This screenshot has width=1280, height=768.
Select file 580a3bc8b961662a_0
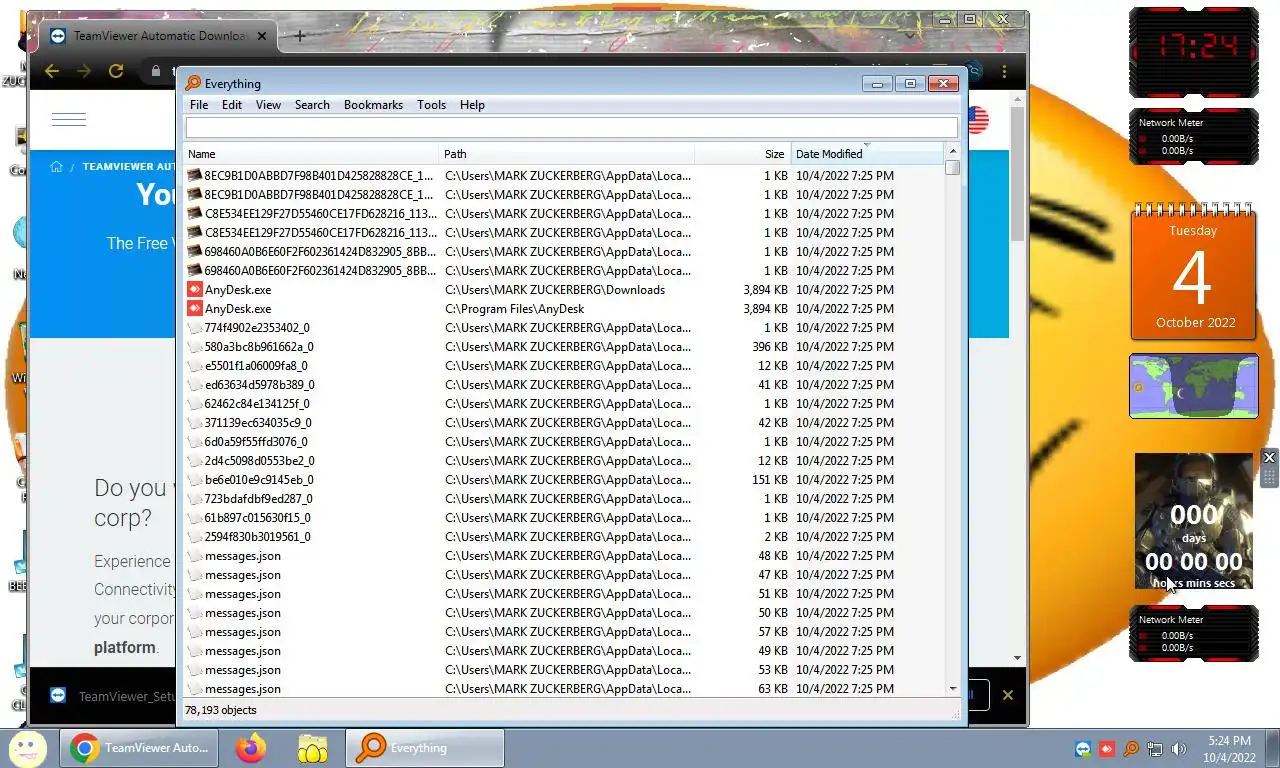(259, 347)
